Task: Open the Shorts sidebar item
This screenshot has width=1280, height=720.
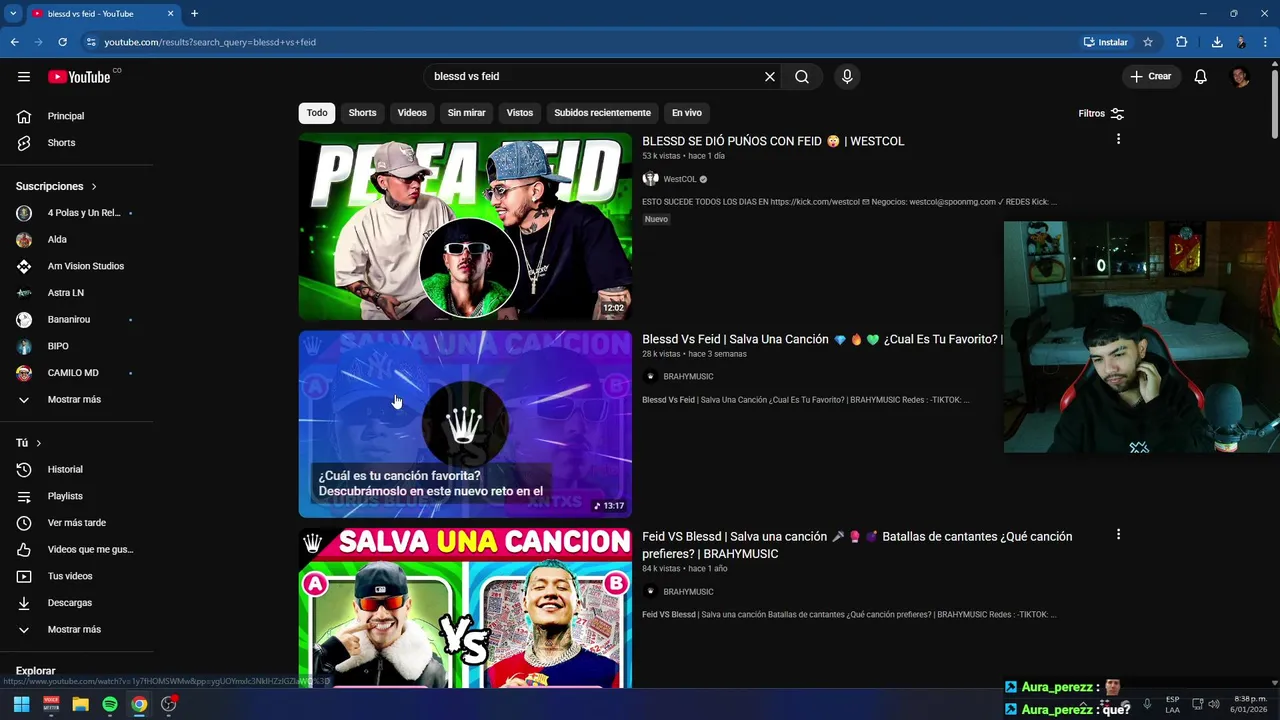Action: (77, 143)
